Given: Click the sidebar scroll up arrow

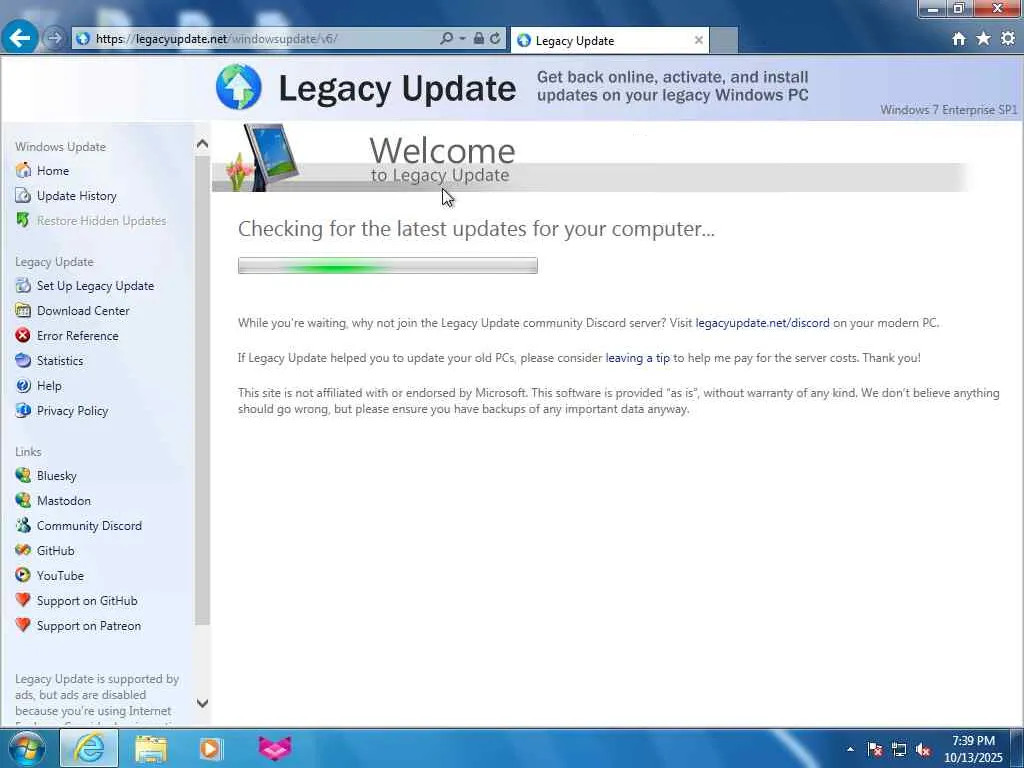Looking at the screenshot, I should click(x=202, y=144).
